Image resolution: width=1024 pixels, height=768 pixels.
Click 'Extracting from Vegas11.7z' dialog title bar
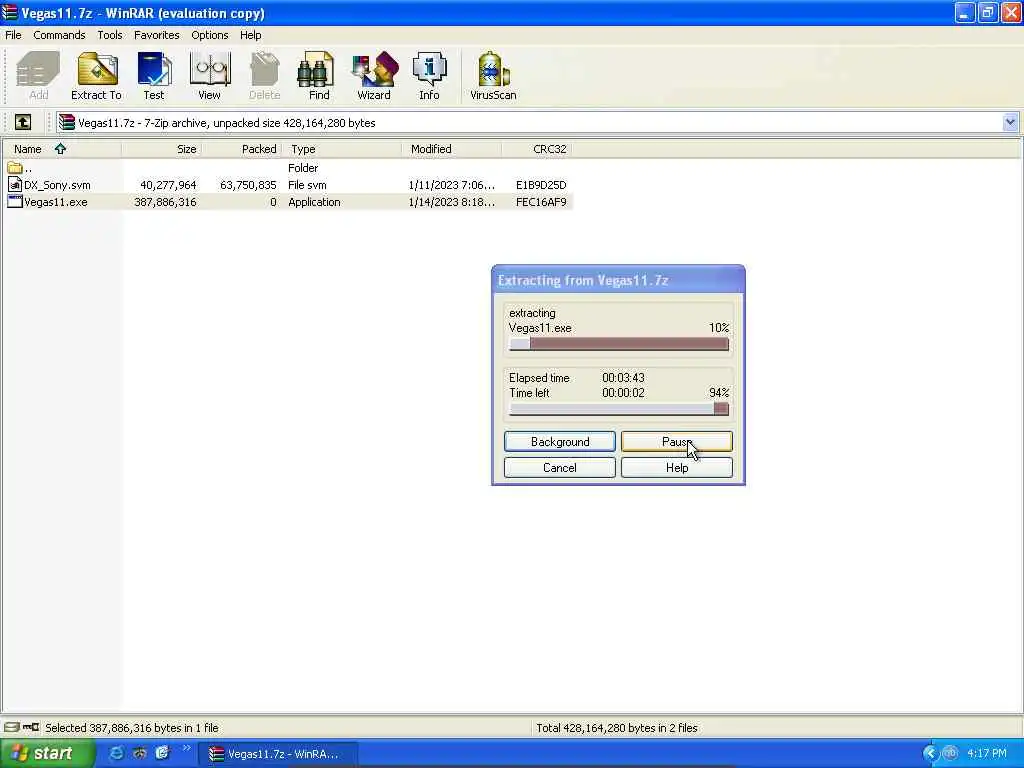[x=618, y=280]
